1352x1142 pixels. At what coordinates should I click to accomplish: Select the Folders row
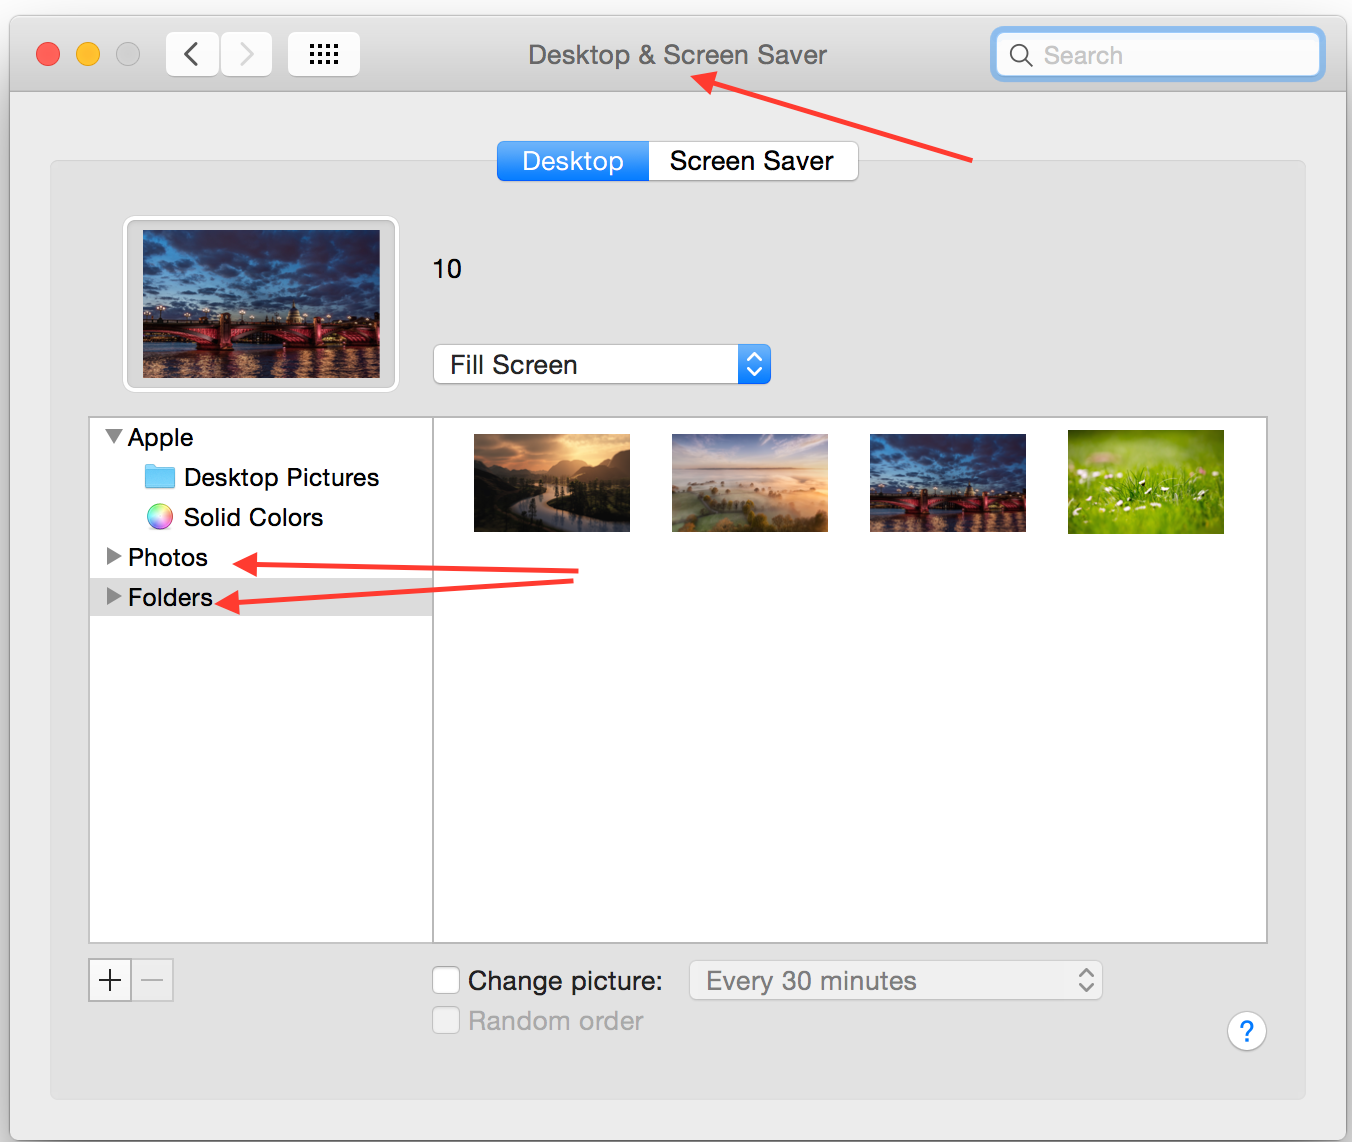coord(261,597)
